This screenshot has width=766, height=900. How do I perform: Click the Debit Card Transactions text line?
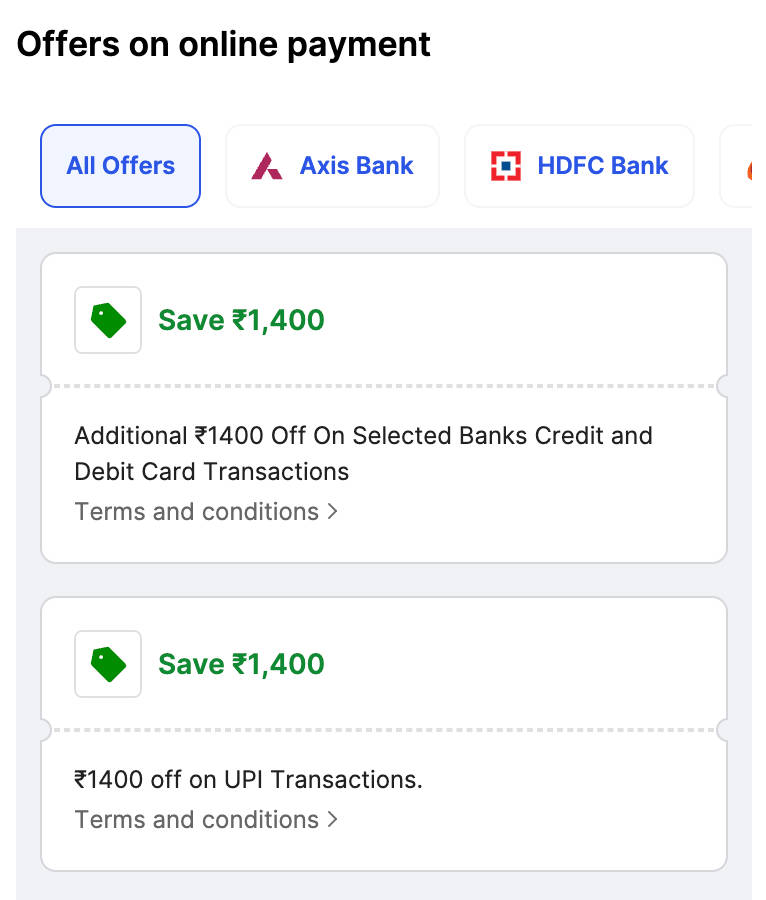pyautogui.click(x=212, y=471)
